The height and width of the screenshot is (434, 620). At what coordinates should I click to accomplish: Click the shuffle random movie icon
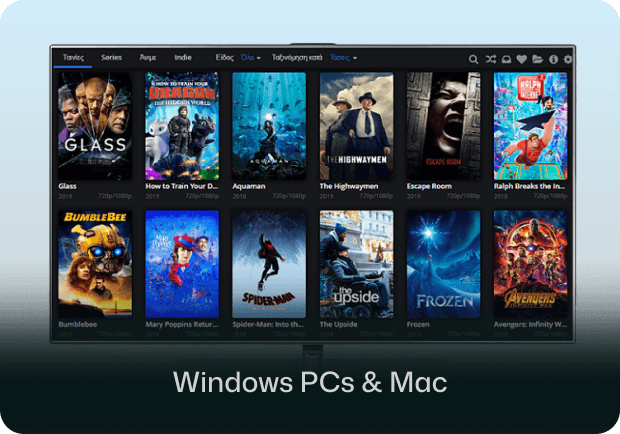(490, 59)
